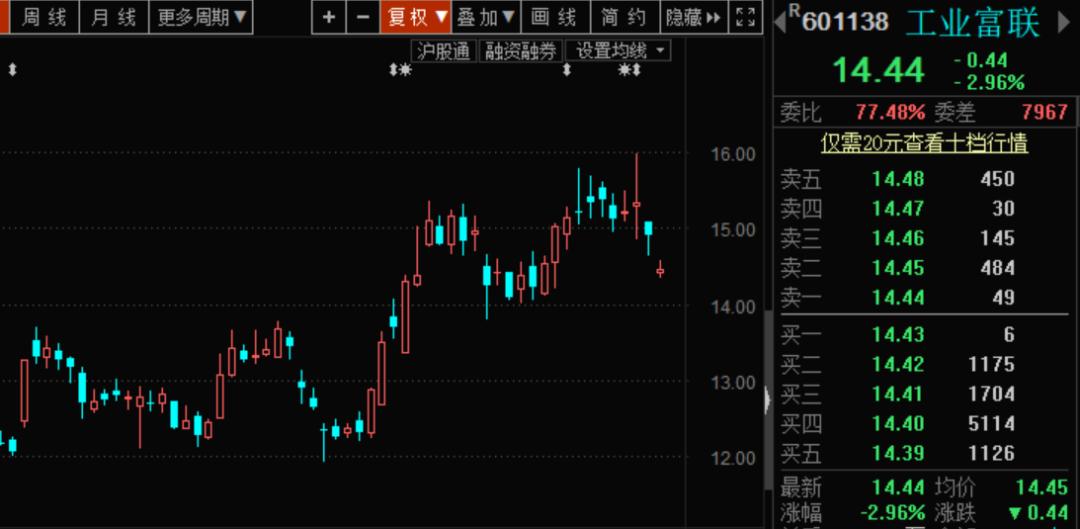Click the 画线 draw line button
1080x529 pixels.
click(x=555, y=17)
